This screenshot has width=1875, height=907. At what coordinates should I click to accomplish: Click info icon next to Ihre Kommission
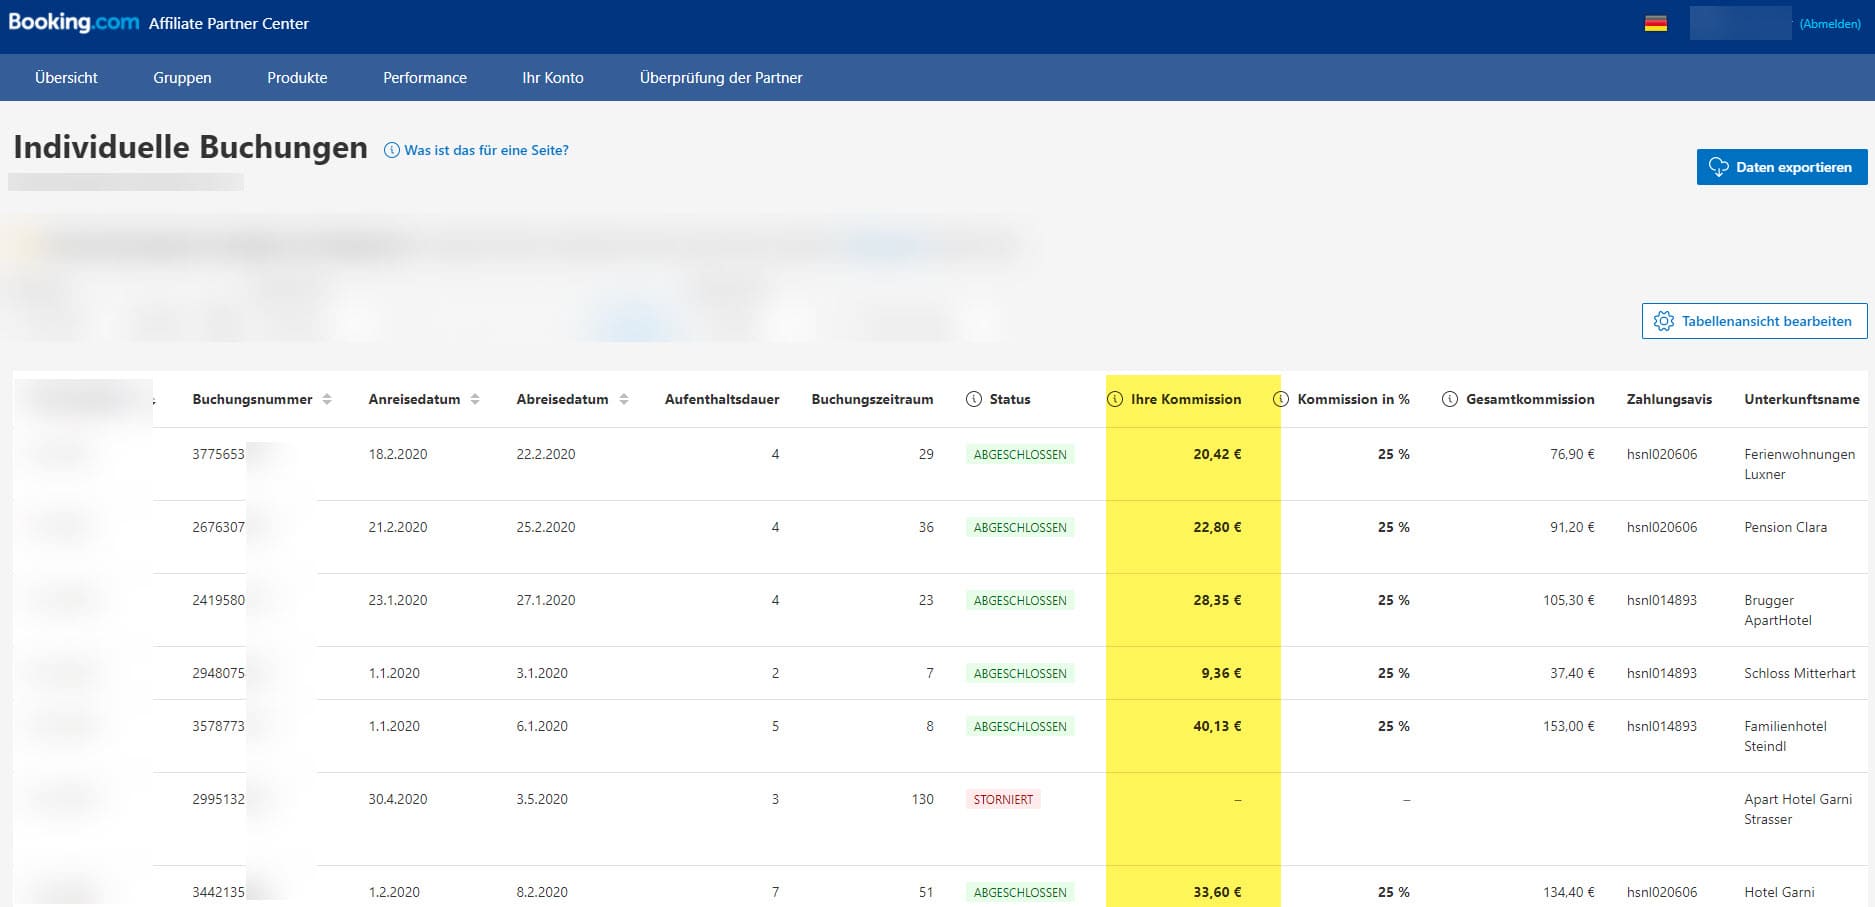(1115, 399)
